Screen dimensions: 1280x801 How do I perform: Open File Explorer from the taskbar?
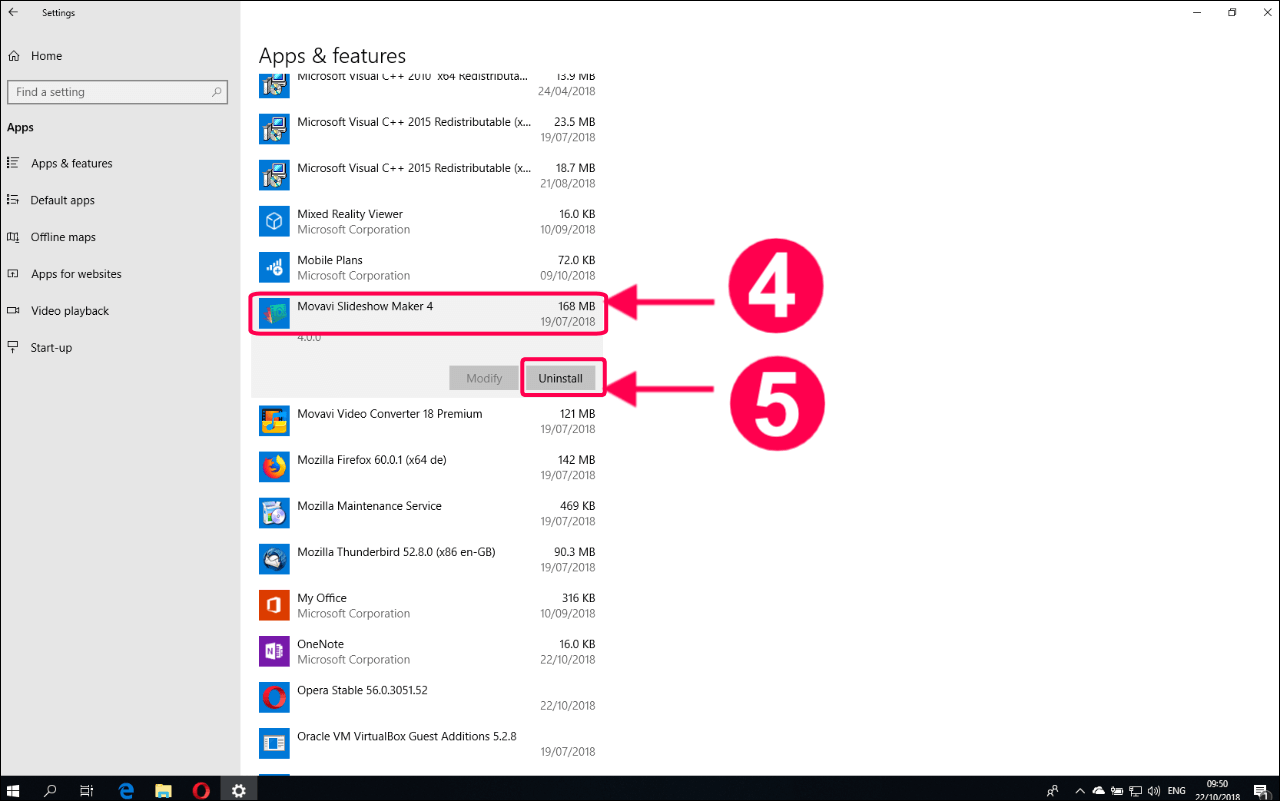coord(163,790)
